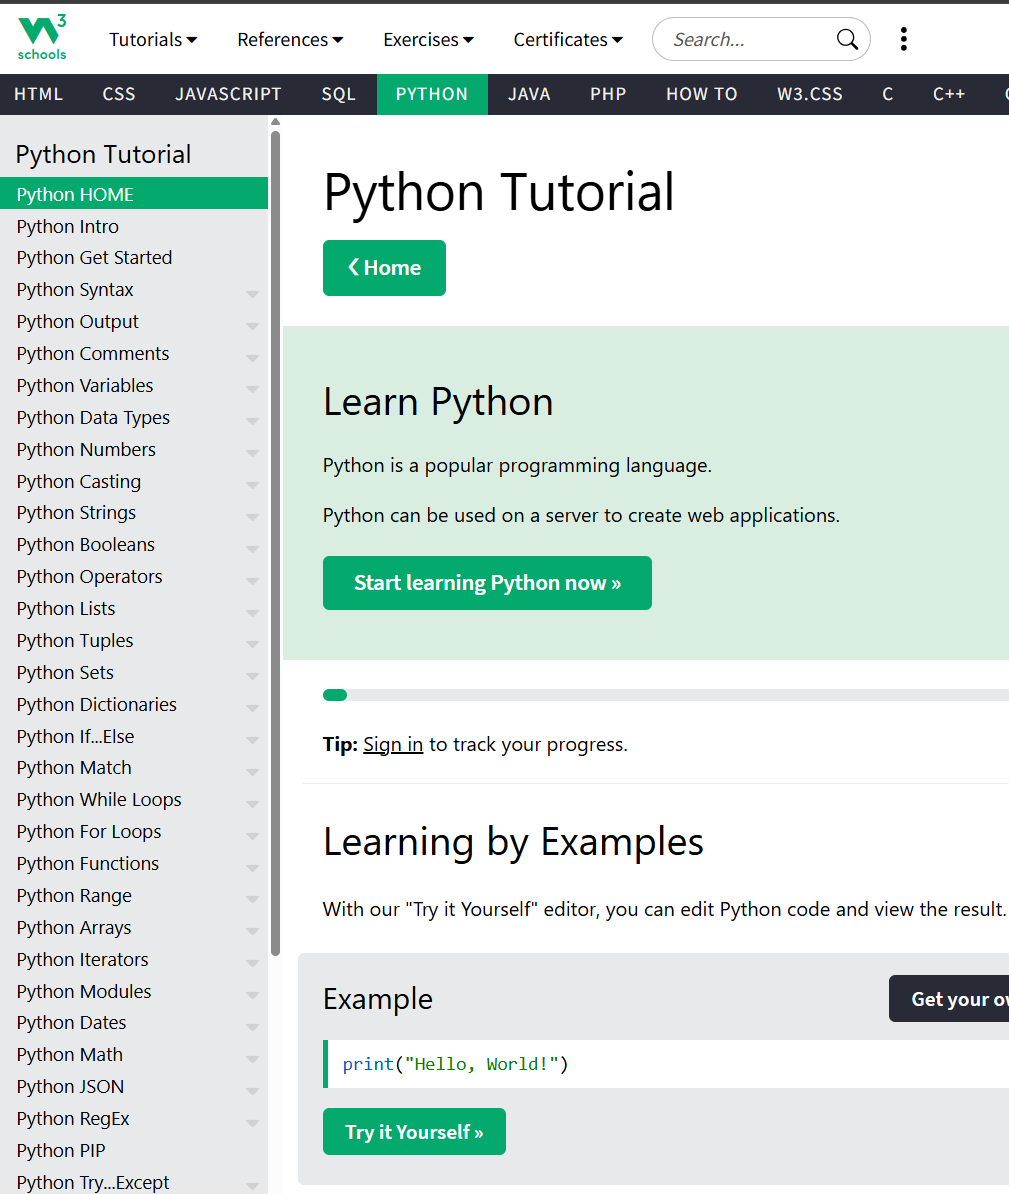
Task: Open Python Iterators in the sidebar
Action: pos(134,959)
